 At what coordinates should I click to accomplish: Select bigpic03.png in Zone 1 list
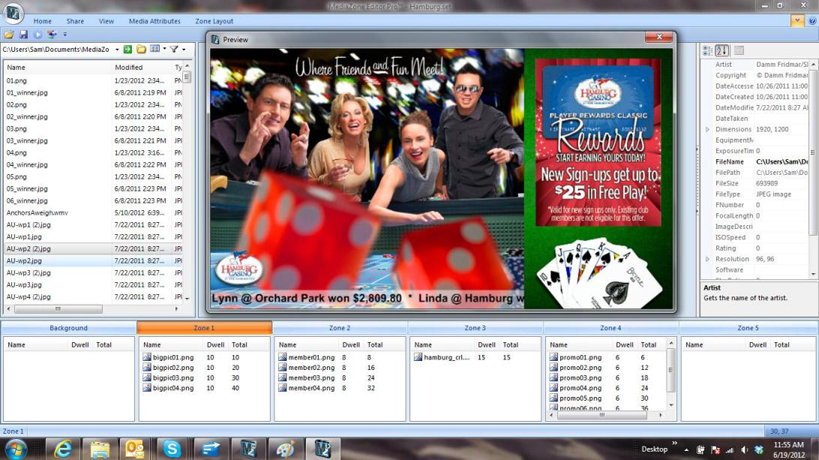pyautogui.click(x=174, y=378)
